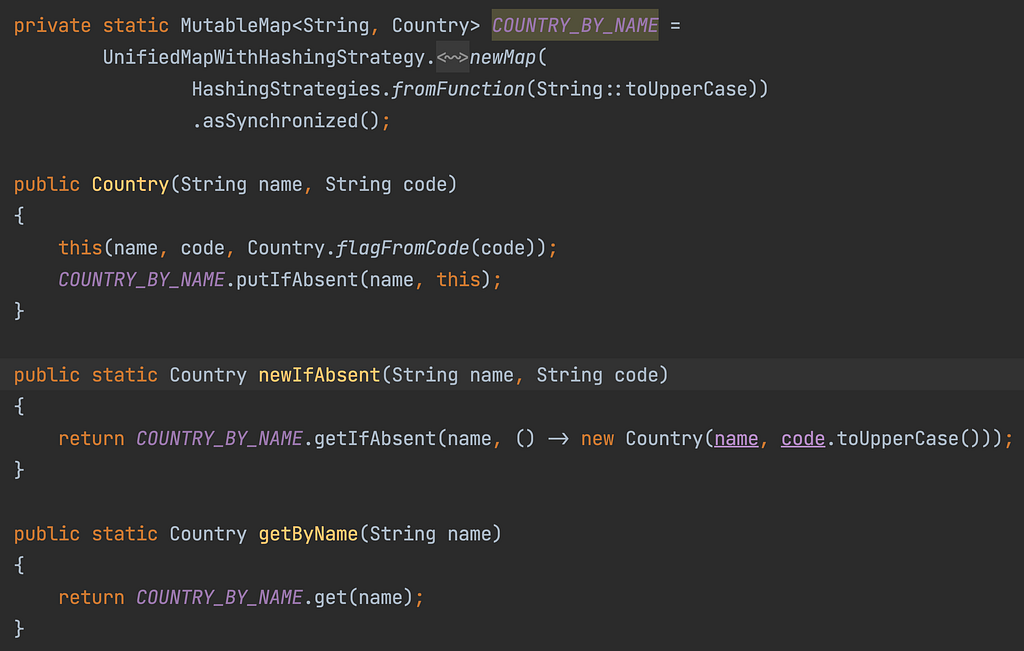This screenshot has width=1024, height=651.
Task: Click UnifiedMapWithHashingStrategy class name
Action: click(x=264, y=57)
